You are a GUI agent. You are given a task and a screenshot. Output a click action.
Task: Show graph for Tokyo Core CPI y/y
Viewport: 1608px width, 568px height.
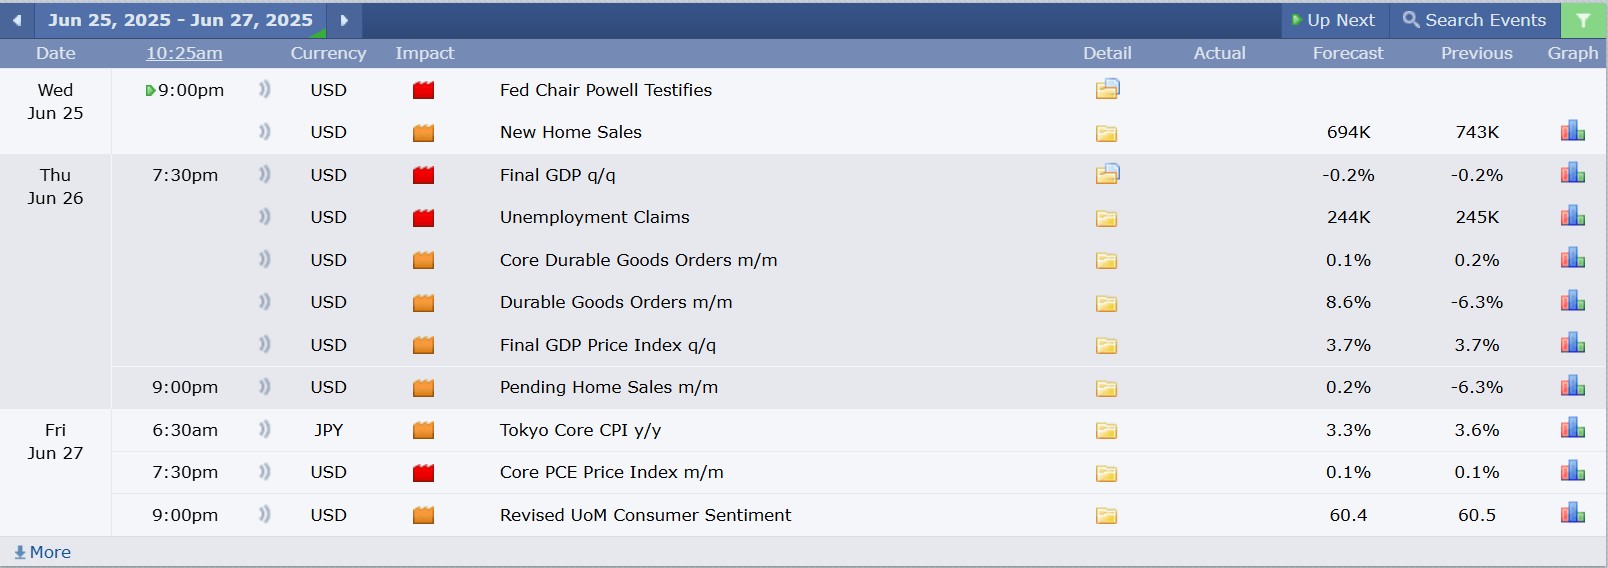(x=1572, y=429)
